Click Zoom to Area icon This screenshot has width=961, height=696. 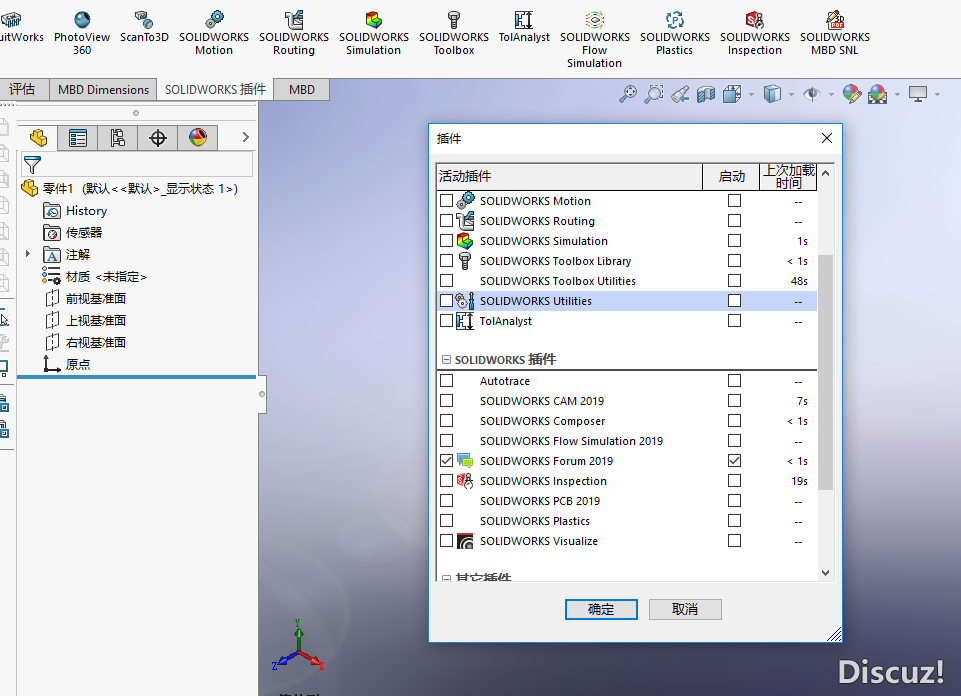pyautogui.click(x=654, y=94)
